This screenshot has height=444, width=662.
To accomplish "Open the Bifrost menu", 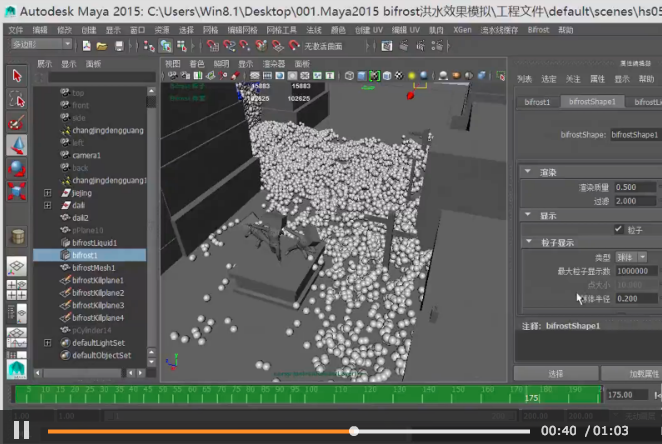I will point(538,30).
